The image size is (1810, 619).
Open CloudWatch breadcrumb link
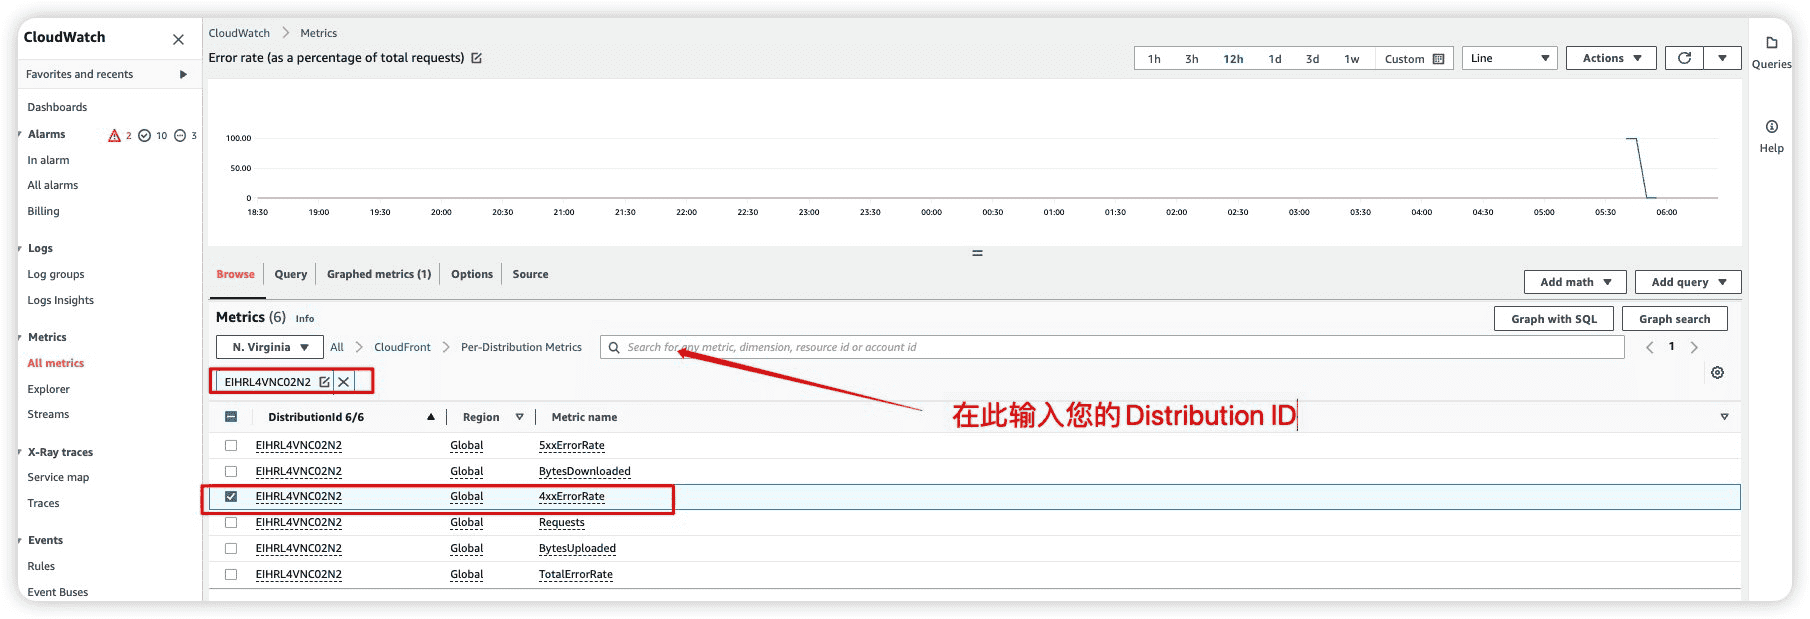click(239, 33)
